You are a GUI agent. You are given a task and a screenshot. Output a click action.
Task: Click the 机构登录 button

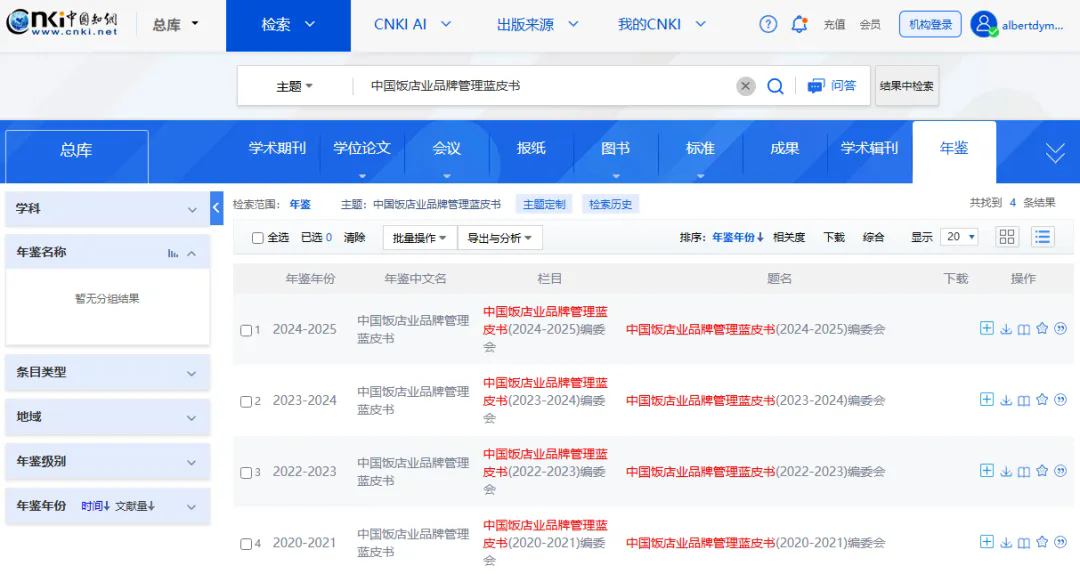pyautogui.click(x=930, y=25)
